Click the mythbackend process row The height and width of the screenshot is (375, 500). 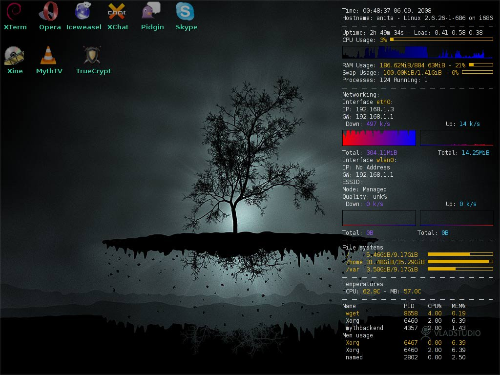(x=405, y=328)
